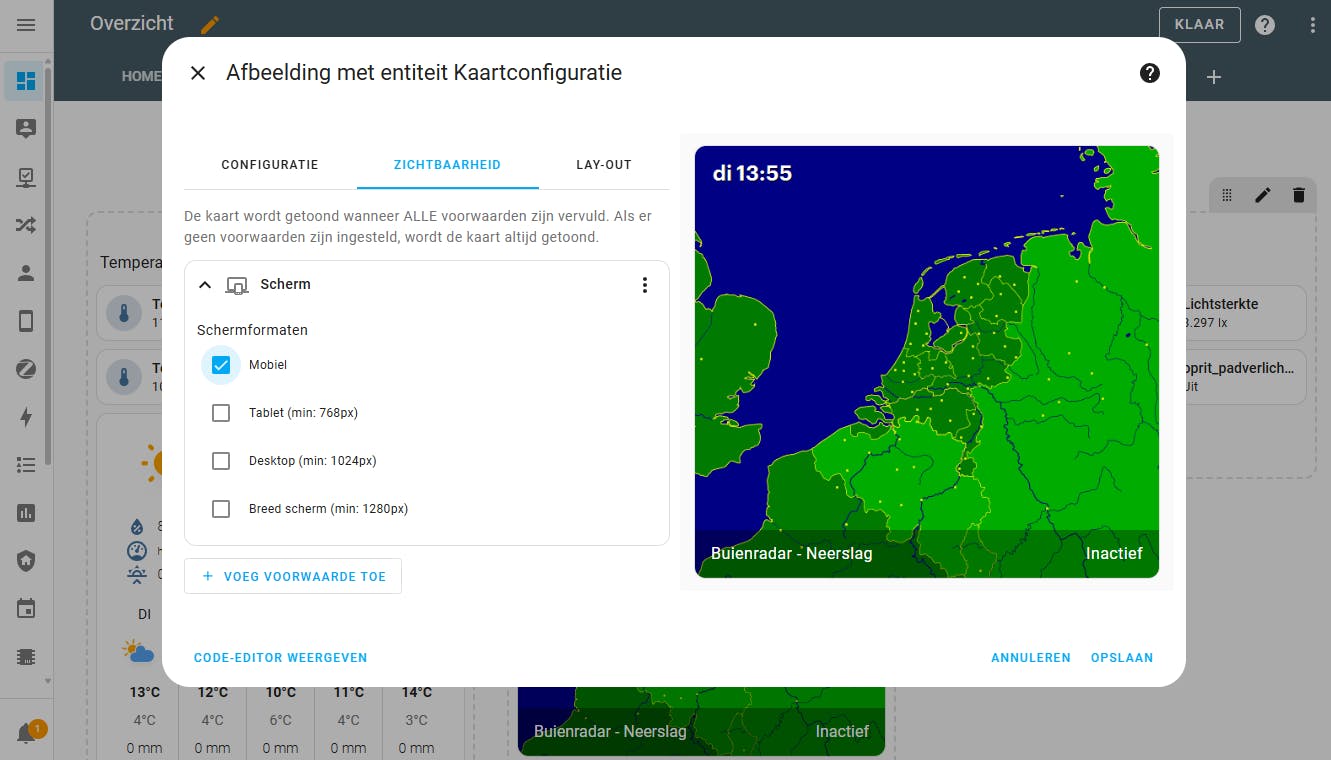Viewport: 1331px width, 760px height.
Task: Close the Kaartconfiguratie dialog with X
Action: [198, 73]
